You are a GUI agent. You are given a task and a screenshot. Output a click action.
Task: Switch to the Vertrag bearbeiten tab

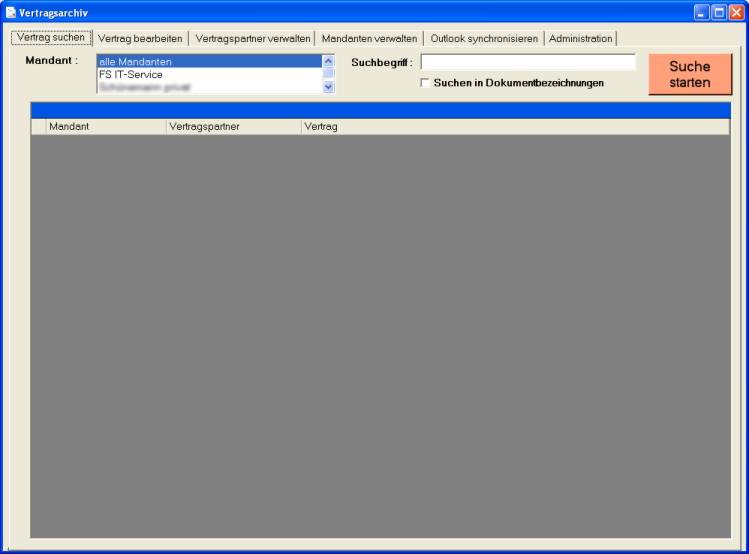coord(140,38)
